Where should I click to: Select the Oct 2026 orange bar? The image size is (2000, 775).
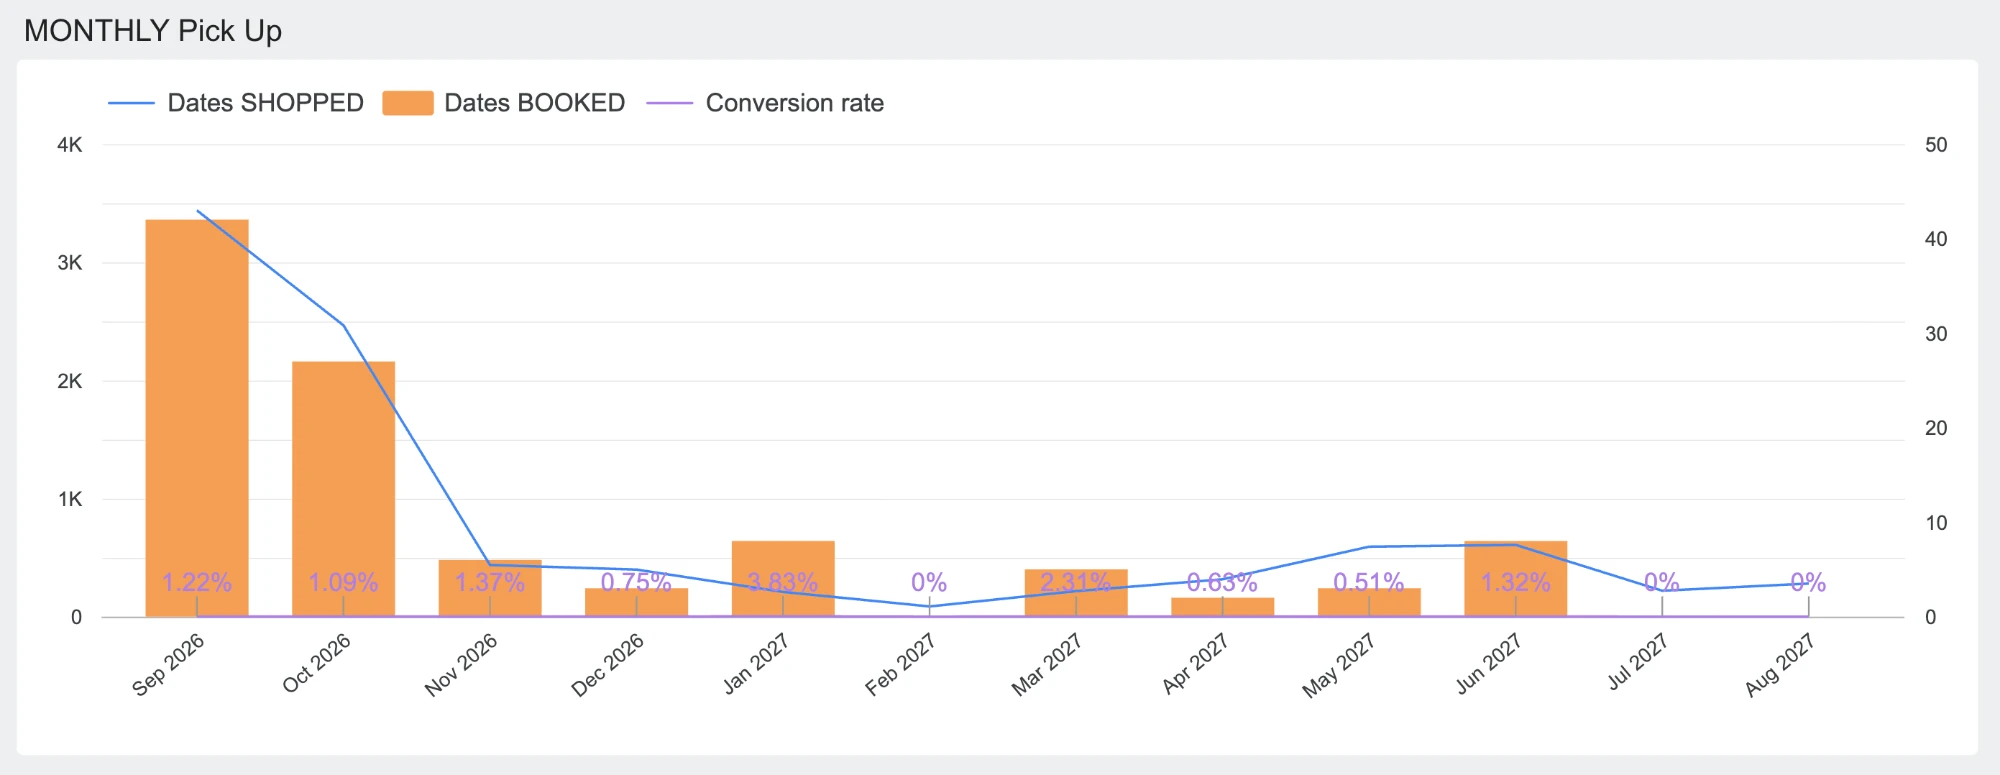pos(343,489)
